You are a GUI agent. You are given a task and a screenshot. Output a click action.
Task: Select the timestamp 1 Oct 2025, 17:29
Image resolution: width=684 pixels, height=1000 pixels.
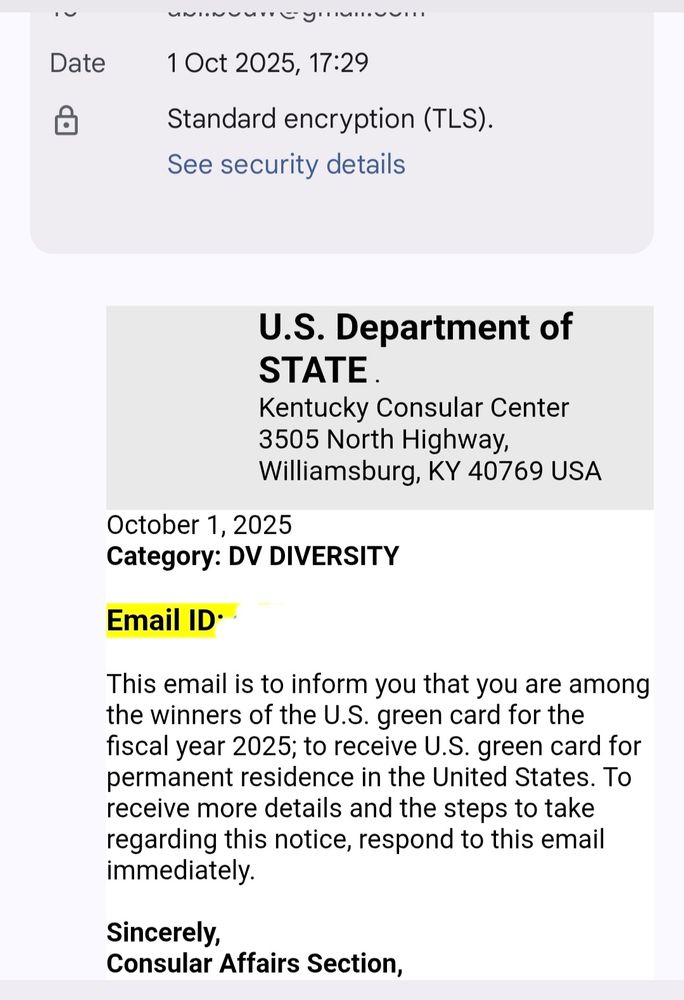269,62
